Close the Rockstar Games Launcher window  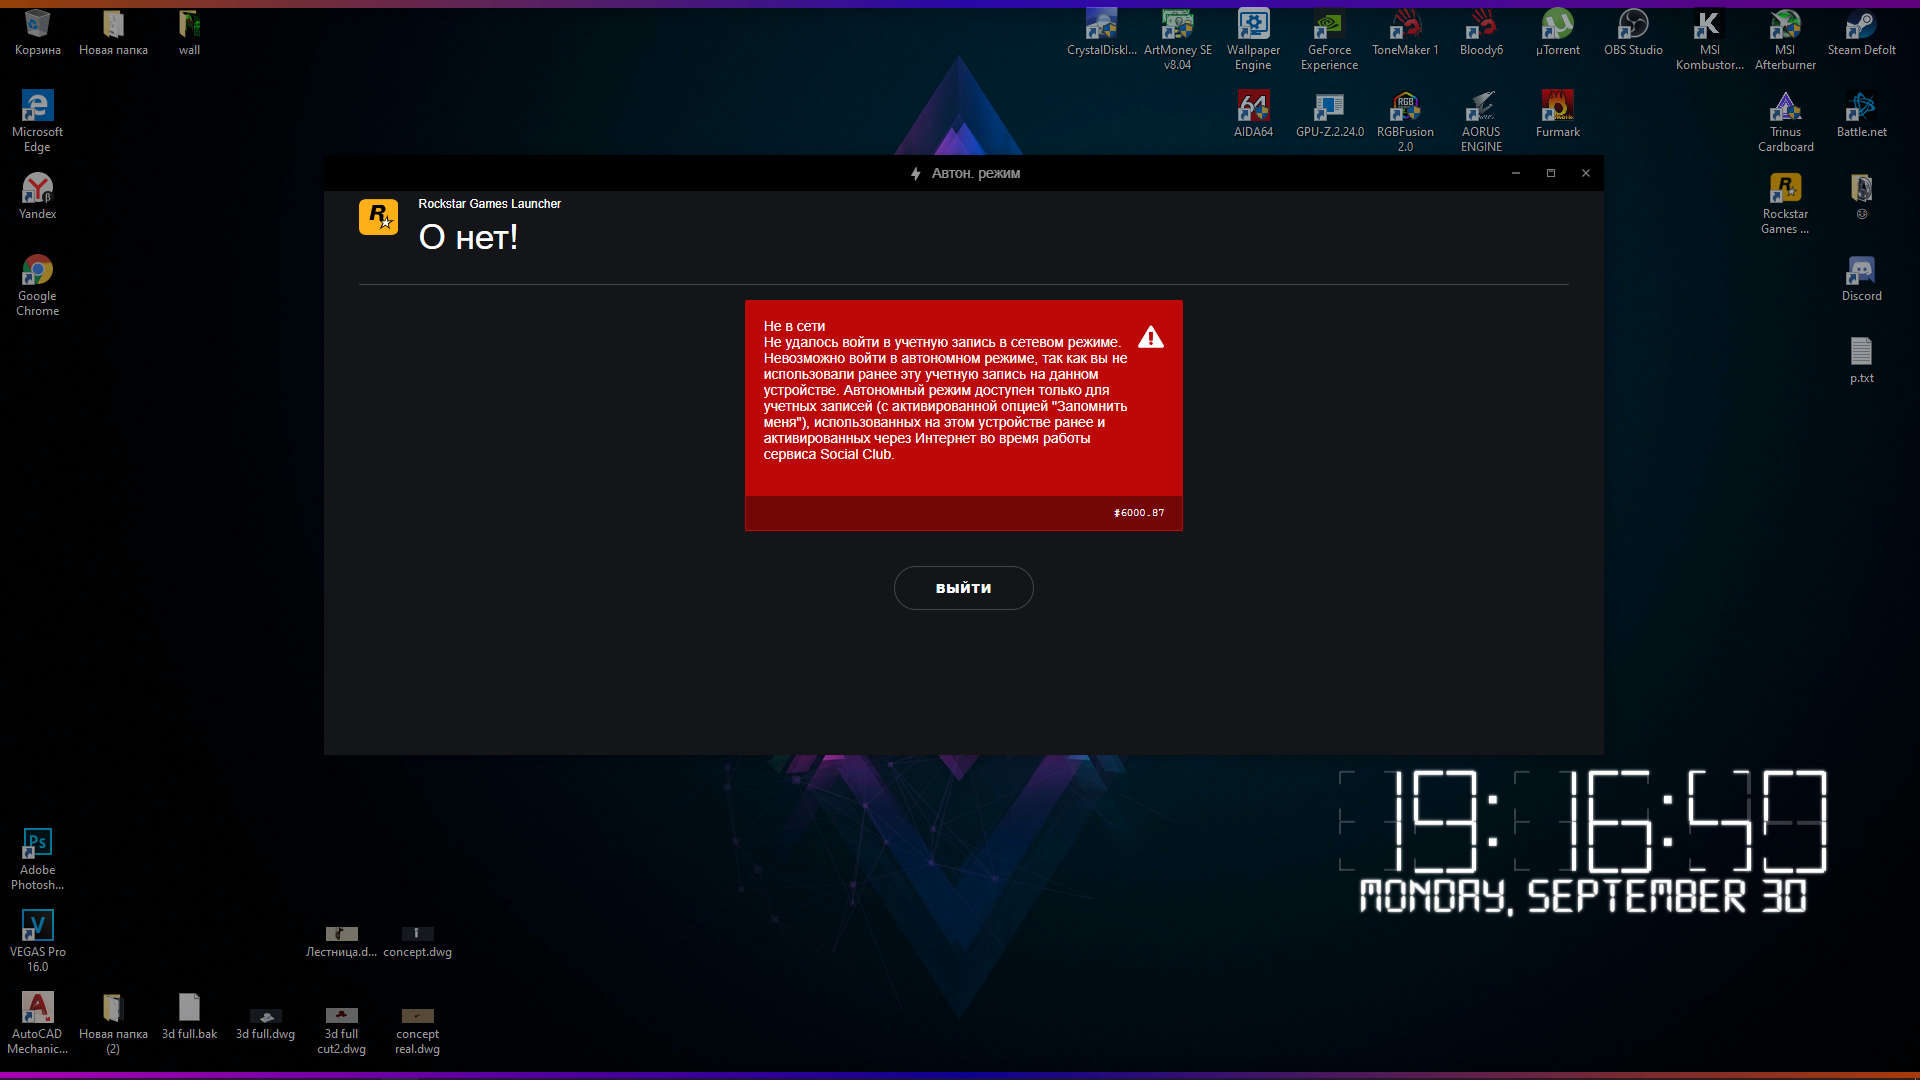1586,173
